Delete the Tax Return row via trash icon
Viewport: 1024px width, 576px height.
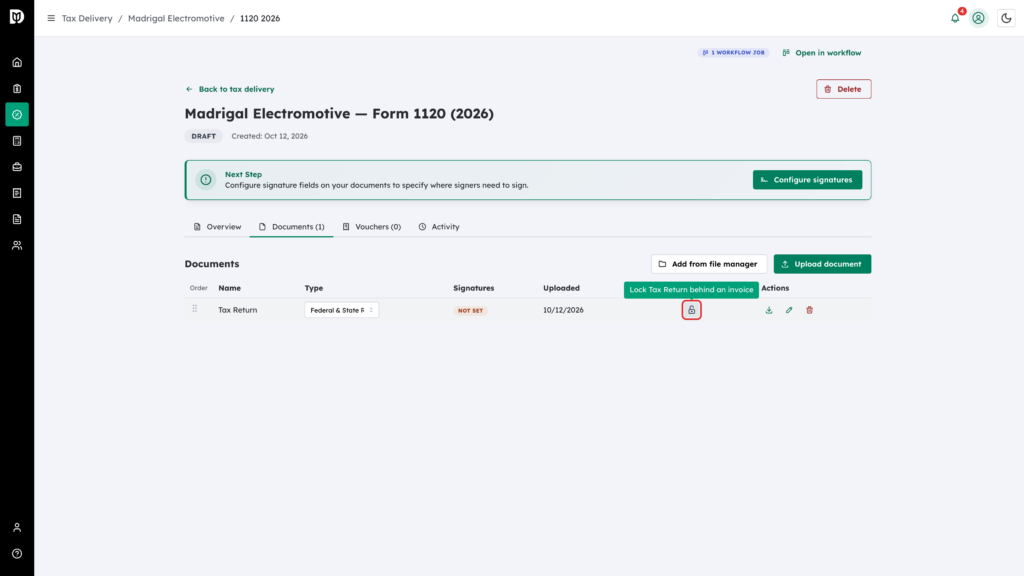click(x=809, y=310)
